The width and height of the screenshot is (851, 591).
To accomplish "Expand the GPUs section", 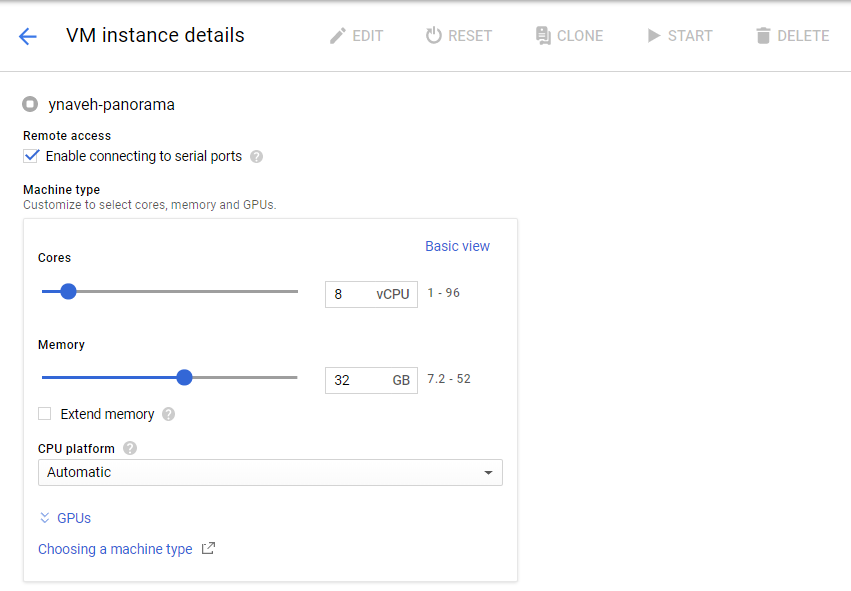I will [65, 518].
